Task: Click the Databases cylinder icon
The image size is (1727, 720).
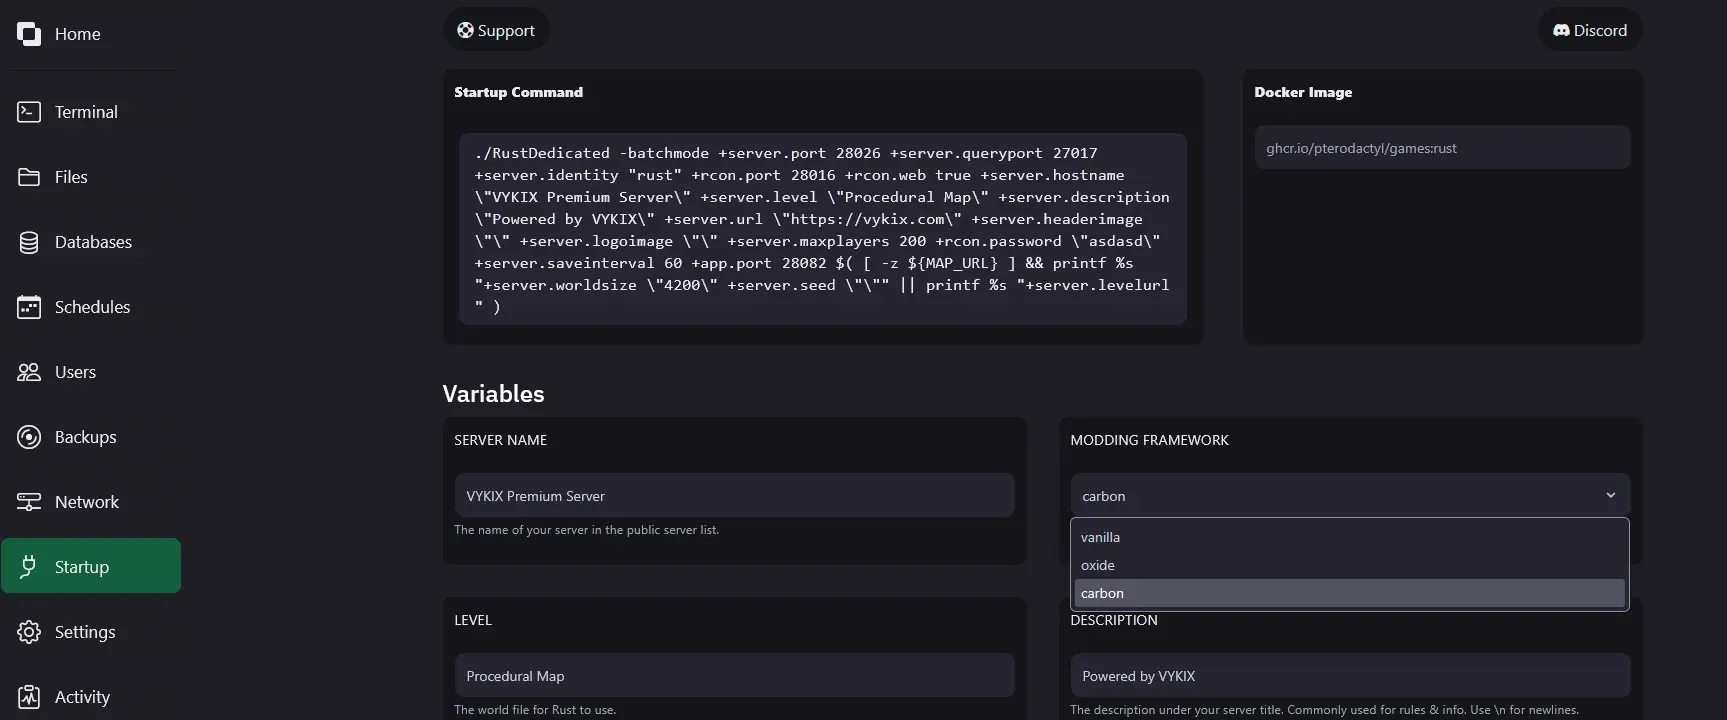Action: (29, 242)
